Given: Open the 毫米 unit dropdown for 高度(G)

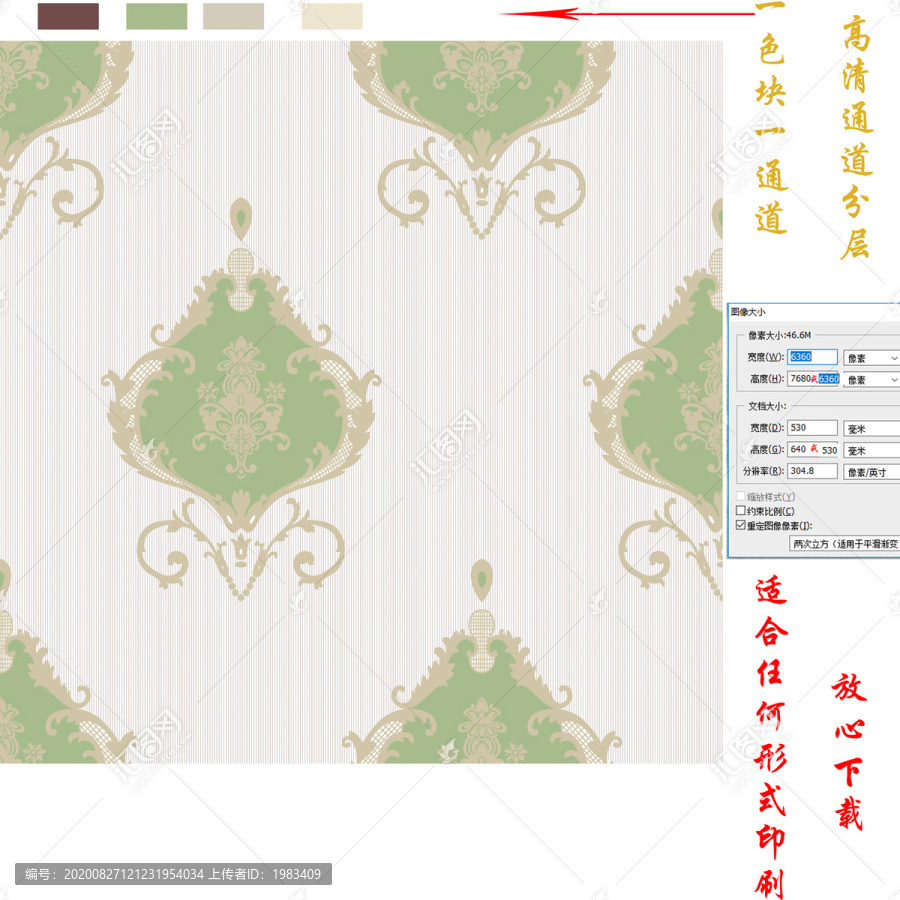Looking at the screenshot, I should [871, 451].
